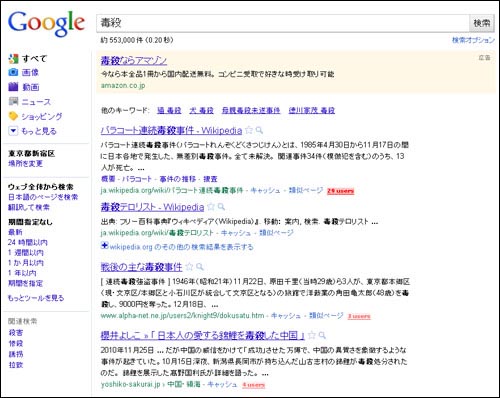
Task: Jump to 事件の推移 section sitelink
Action: point(178,179)
